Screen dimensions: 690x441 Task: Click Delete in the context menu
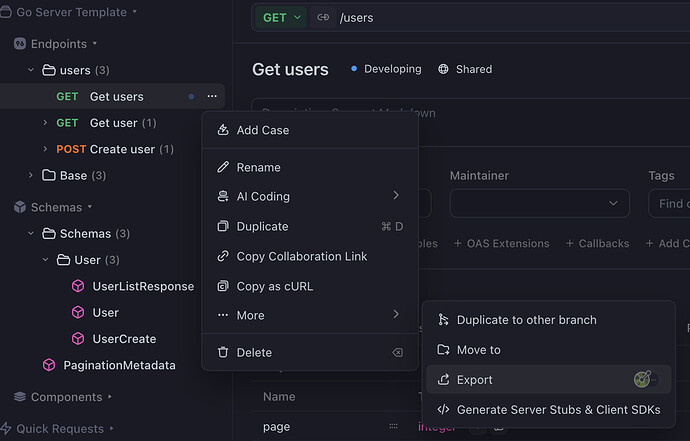254,352
